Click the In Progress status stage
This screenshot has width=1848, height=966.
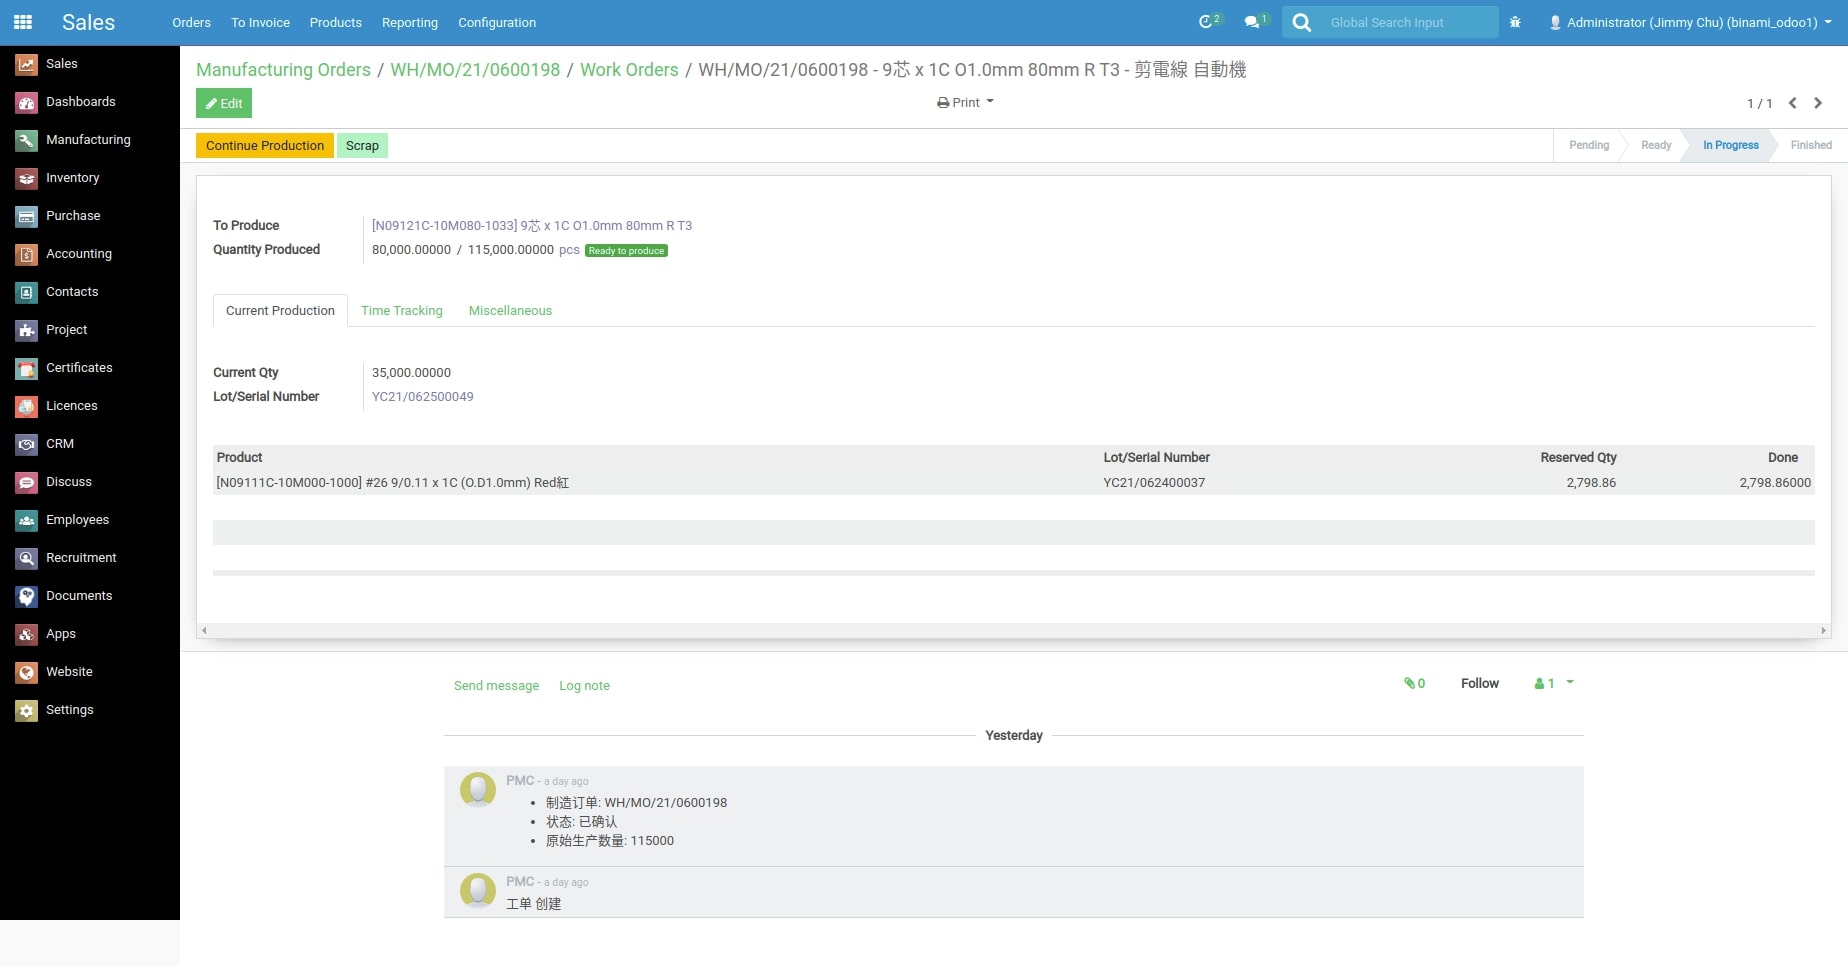click(1730, 145)
